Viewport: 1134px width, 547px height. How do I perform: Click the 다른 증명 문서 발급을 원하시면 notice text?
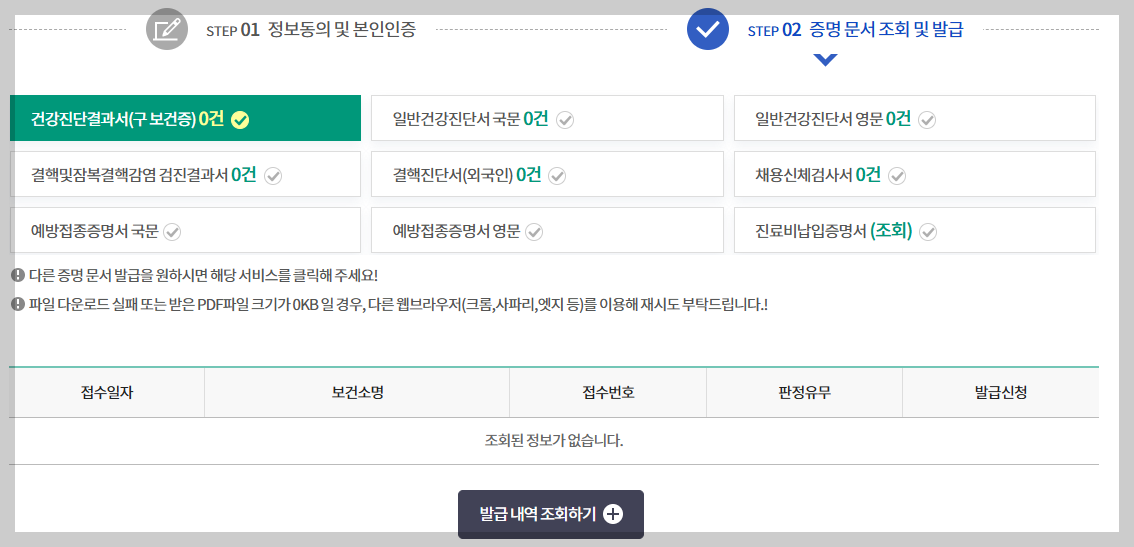point(203,276)
